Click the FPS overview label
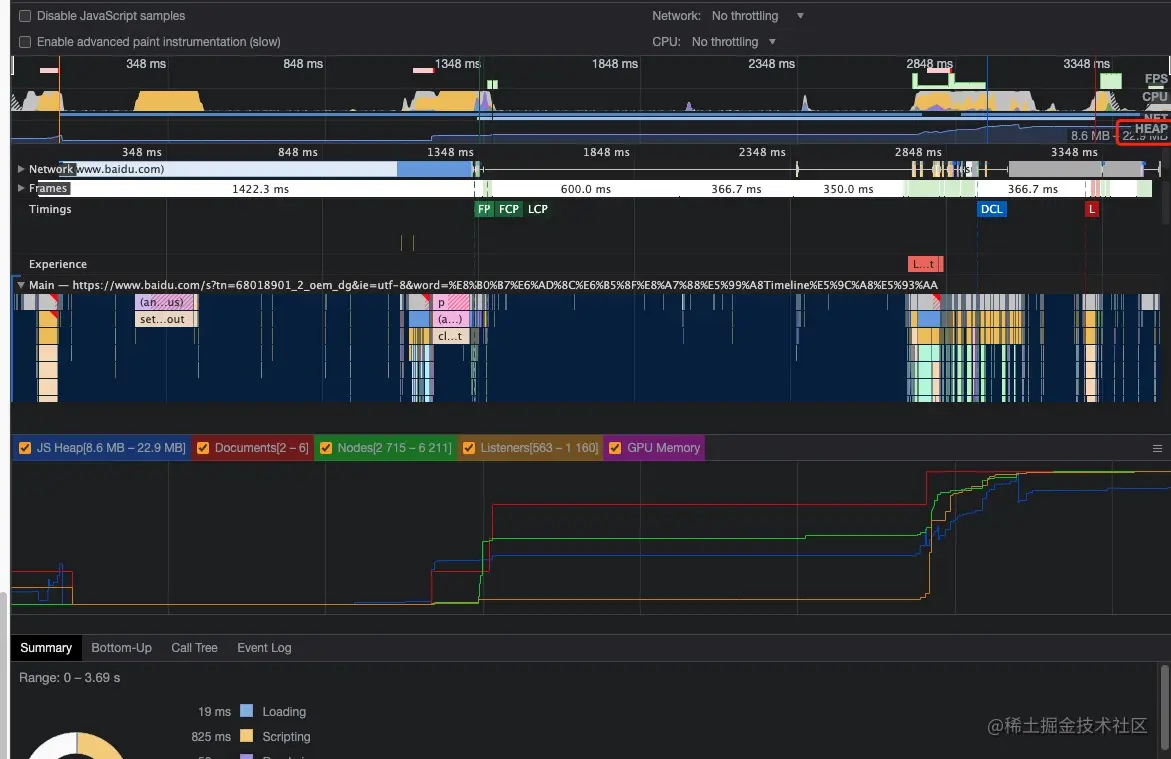This screenshot has width=1171, height=759. point(1156,78)
